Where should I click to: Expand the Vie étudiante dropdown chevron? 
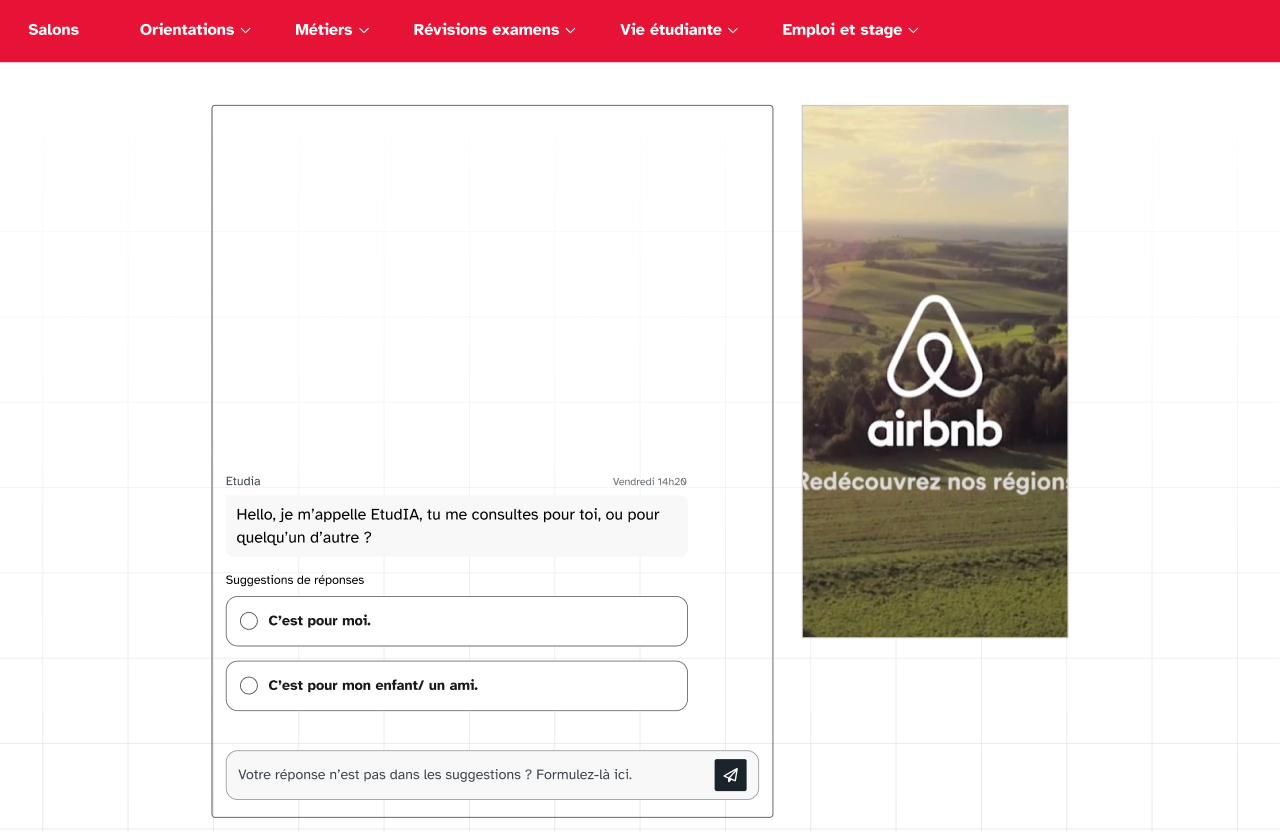click(733, 31)
